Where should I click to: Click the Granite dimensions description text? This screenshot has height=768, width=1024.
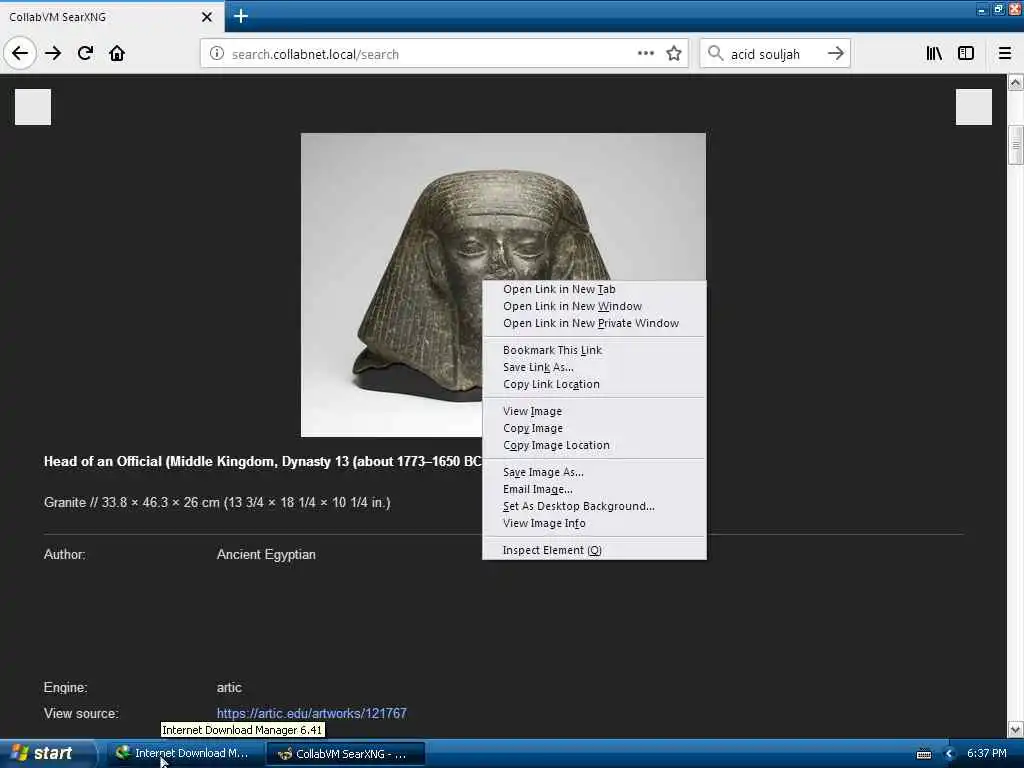[217, 503]
